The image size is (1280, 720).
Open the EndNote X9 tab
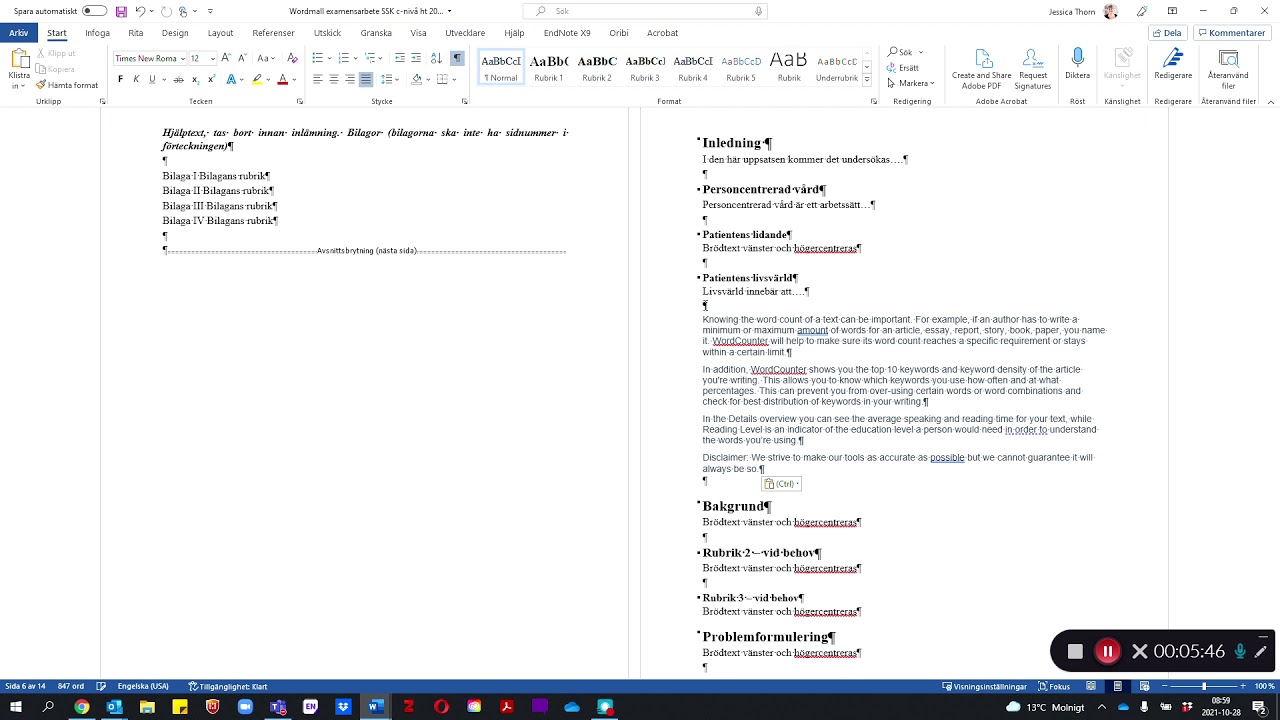coord(567,33)
